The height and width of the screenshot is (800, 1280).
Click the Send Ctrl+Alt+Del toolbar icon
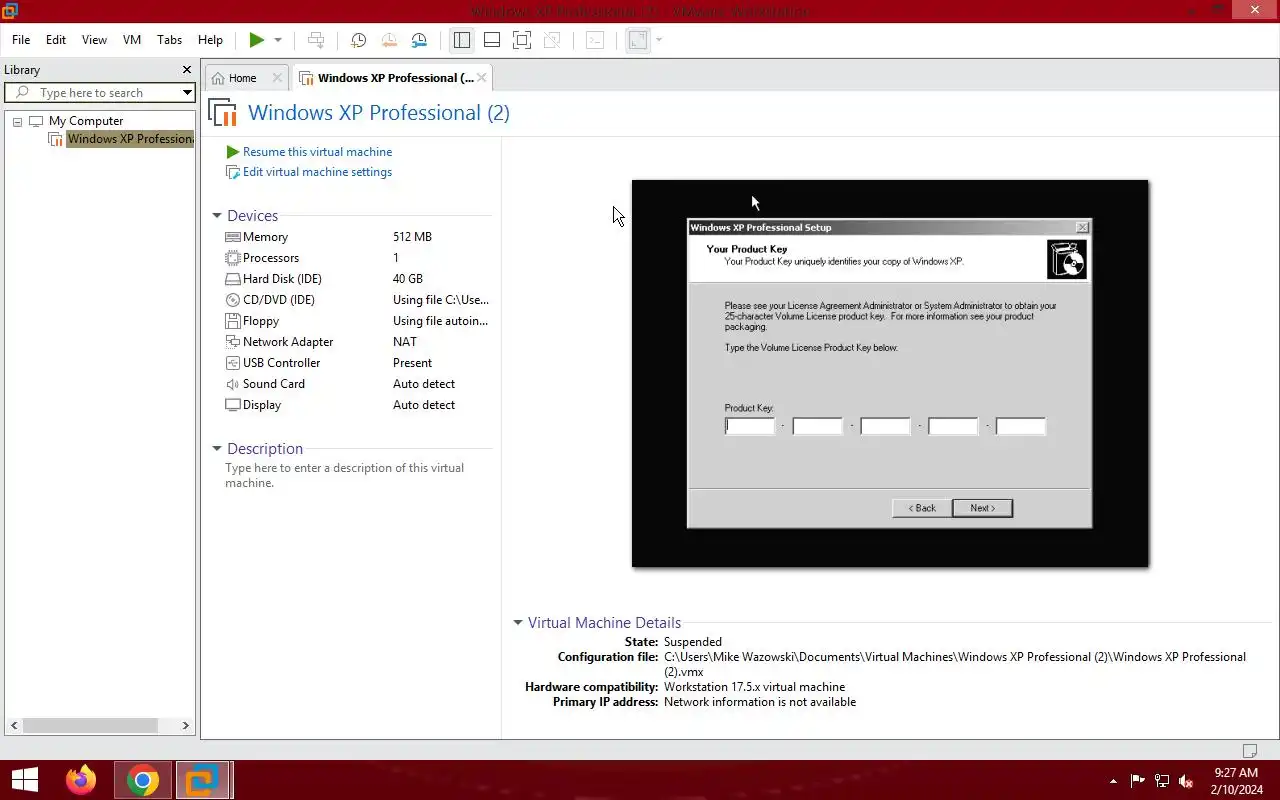[x=316, y=40]
